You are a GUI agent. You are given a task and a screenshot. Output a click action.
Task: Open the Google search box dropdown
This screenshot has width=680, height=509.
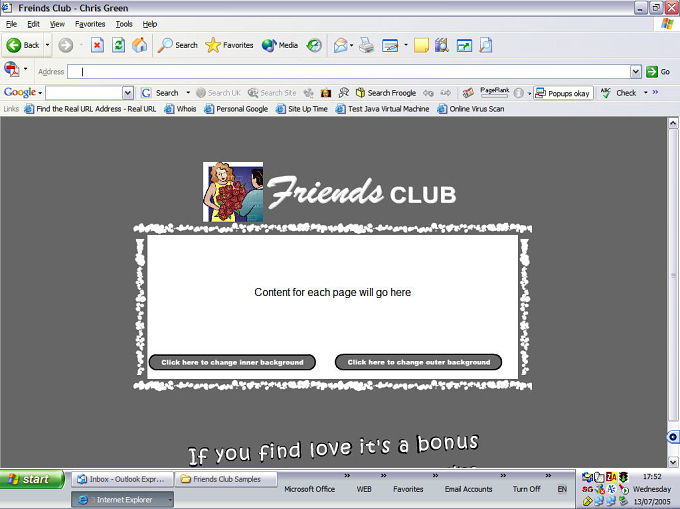[128, 93]
